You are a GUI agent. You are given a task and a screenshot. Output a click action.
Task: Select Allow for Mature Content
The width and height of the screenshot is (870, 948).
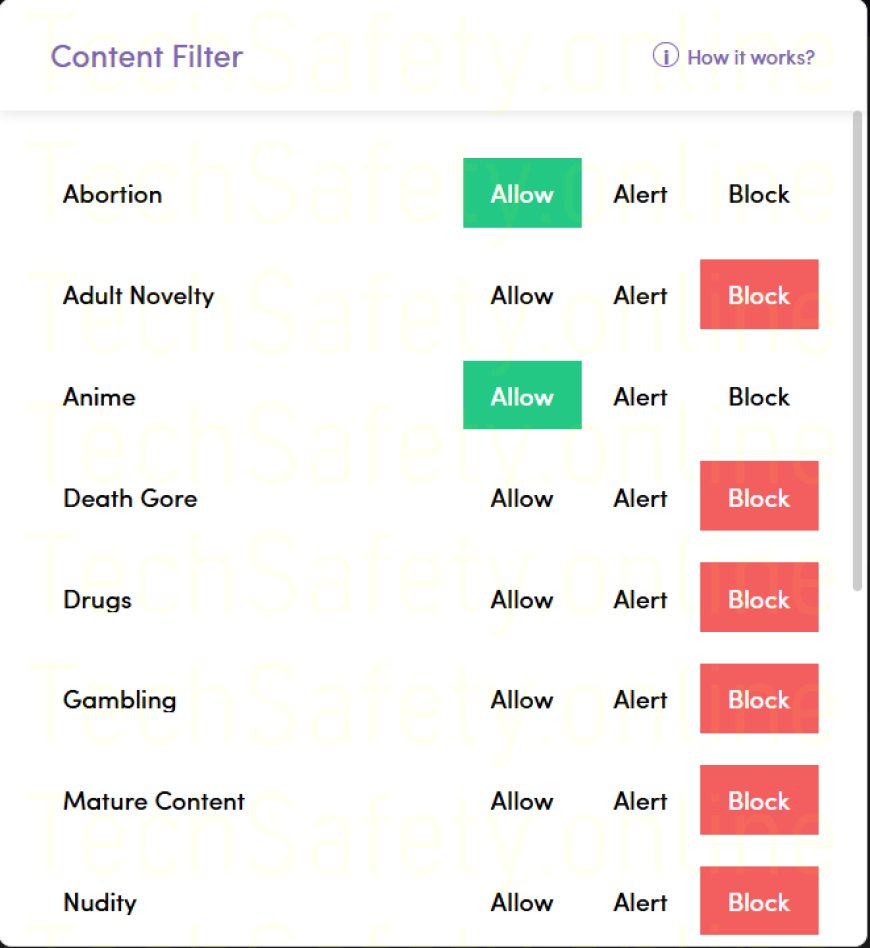pyautogui.click(x=522, y=801)
